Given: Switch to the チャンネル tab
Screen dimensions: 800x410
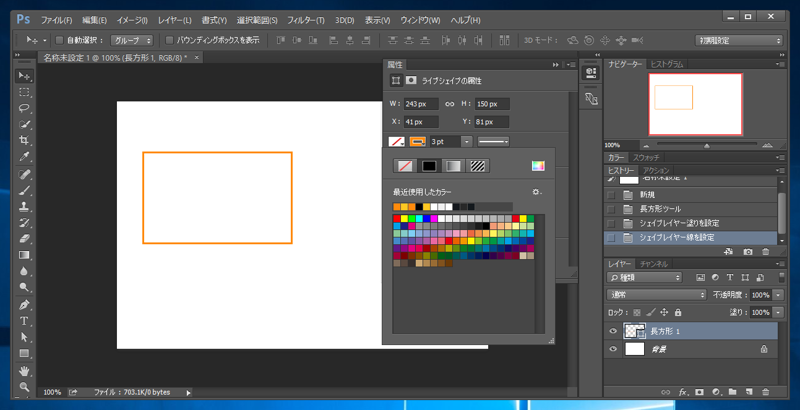Looking at the screenshot, I should tap(654, 264).
